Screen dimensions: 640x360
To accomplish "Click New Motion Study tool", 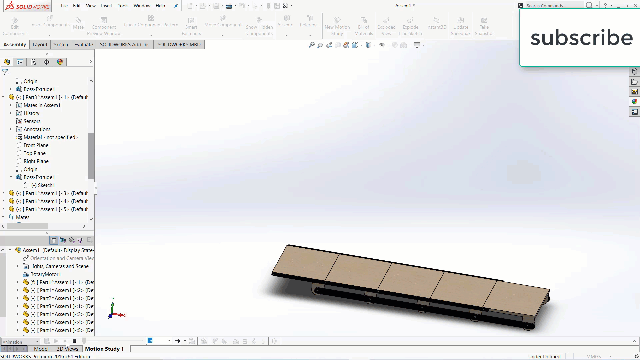I will coord(337,27).
